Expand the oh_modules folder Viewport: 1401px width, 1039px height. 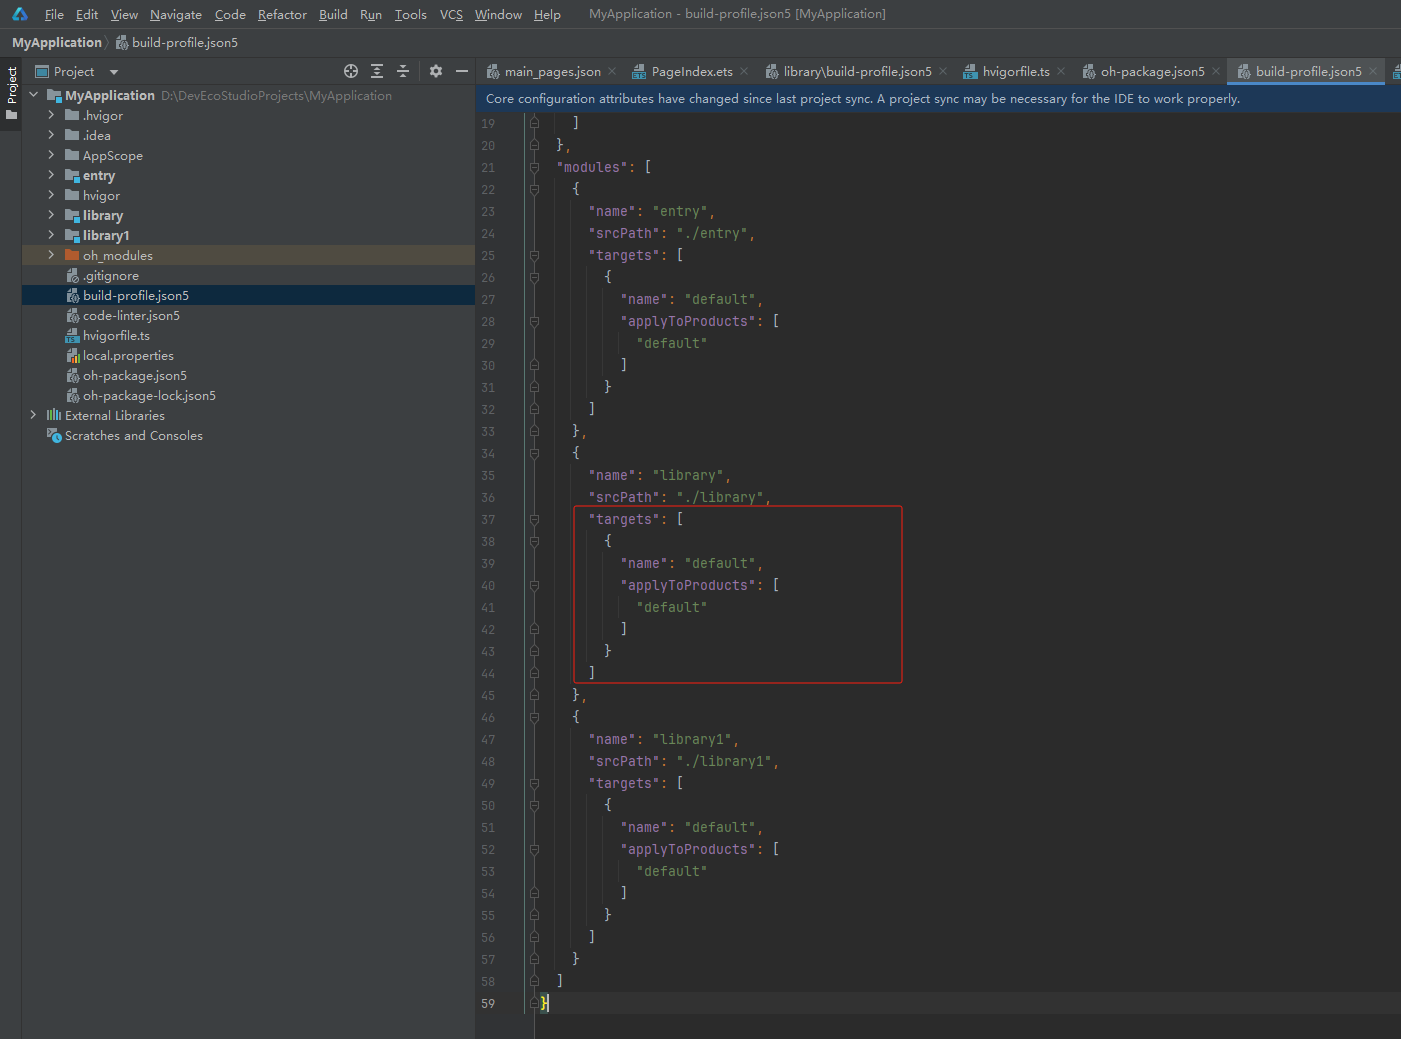[51, 255]
